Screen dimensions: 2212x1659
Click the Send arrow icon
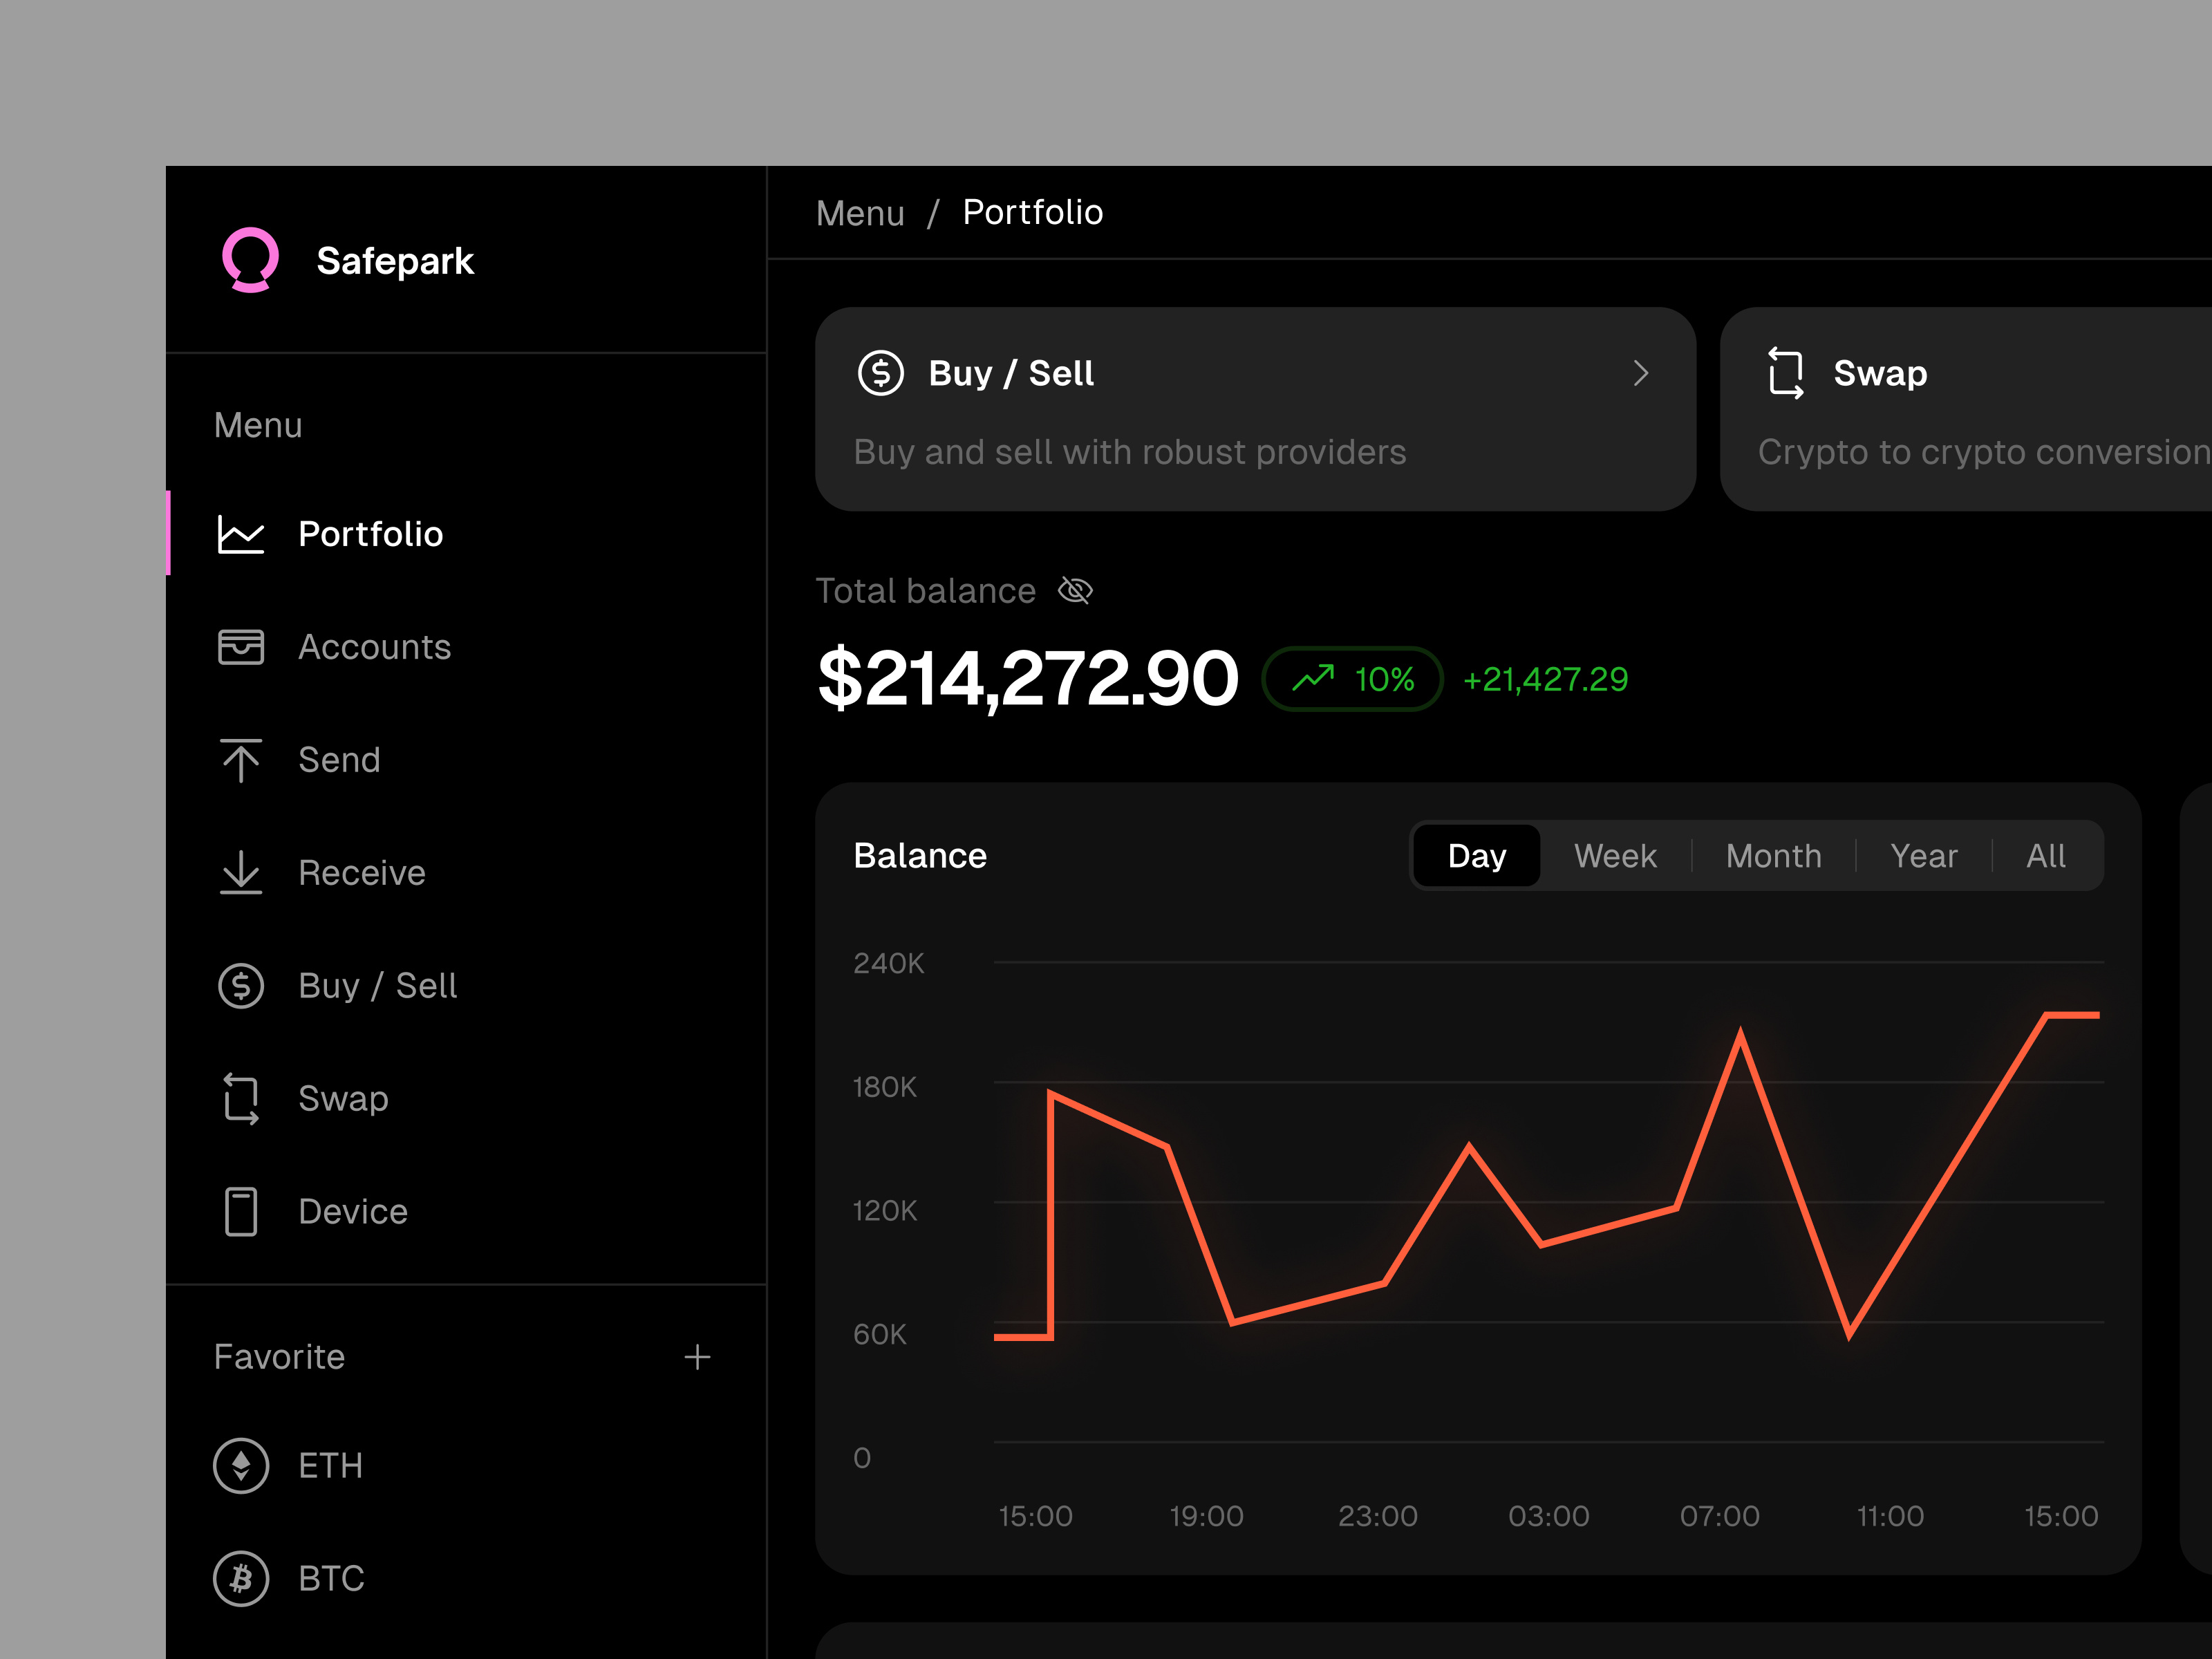(240, 760)
